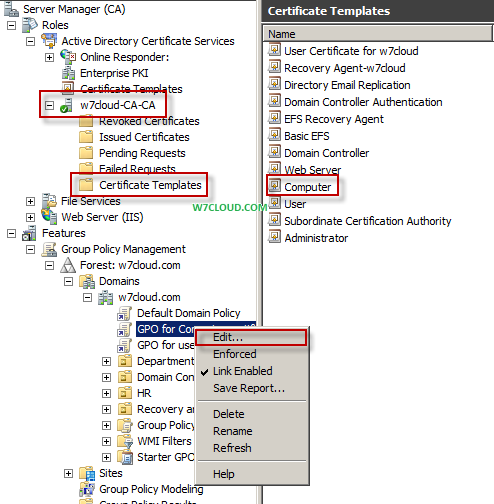Screen dimensions: 494x504
Task: Select the Failed Requests folder
Action: (137, 169)
